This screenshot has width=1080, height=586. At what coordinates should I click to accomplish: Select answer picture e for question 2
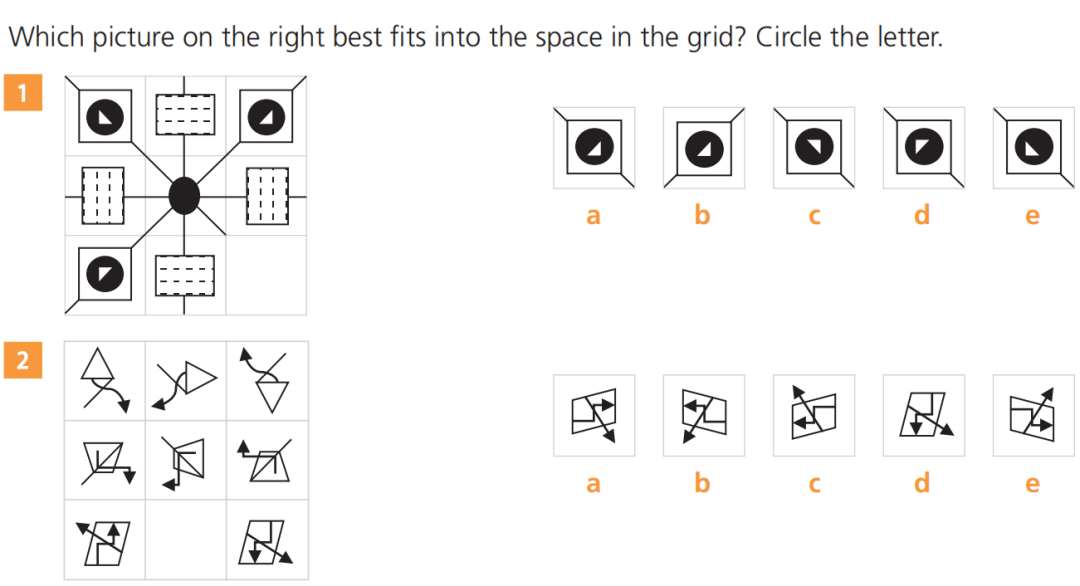pos(1033,416)
